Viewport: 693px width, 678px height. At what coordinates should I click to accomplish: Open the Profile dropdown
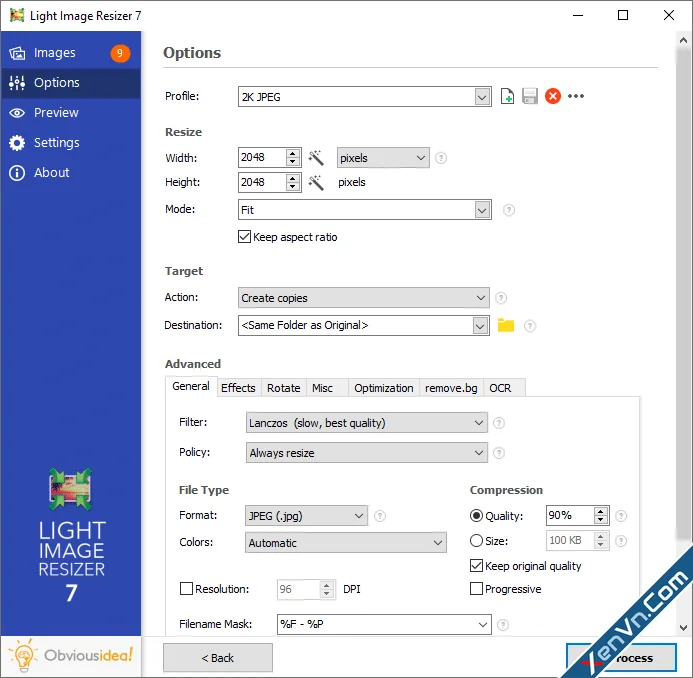[x=482, y=97]
